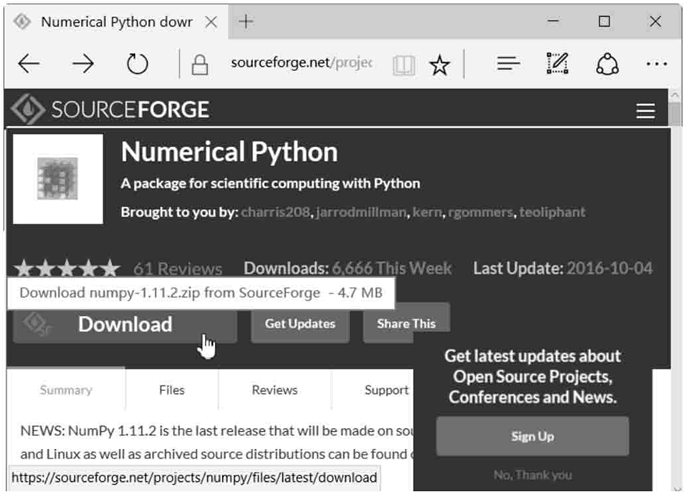The width and height of the screenshot is (684, 492).
Task: Open contributor charris208 profile
Action: click(275, 212)
